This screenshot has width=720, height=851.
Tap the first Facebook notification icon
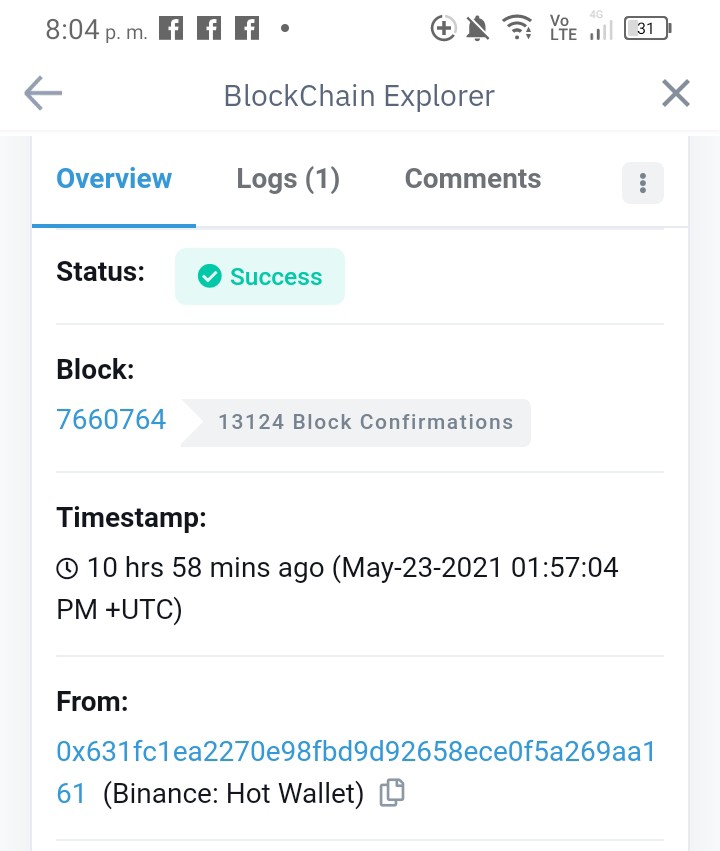pos(171,28)
